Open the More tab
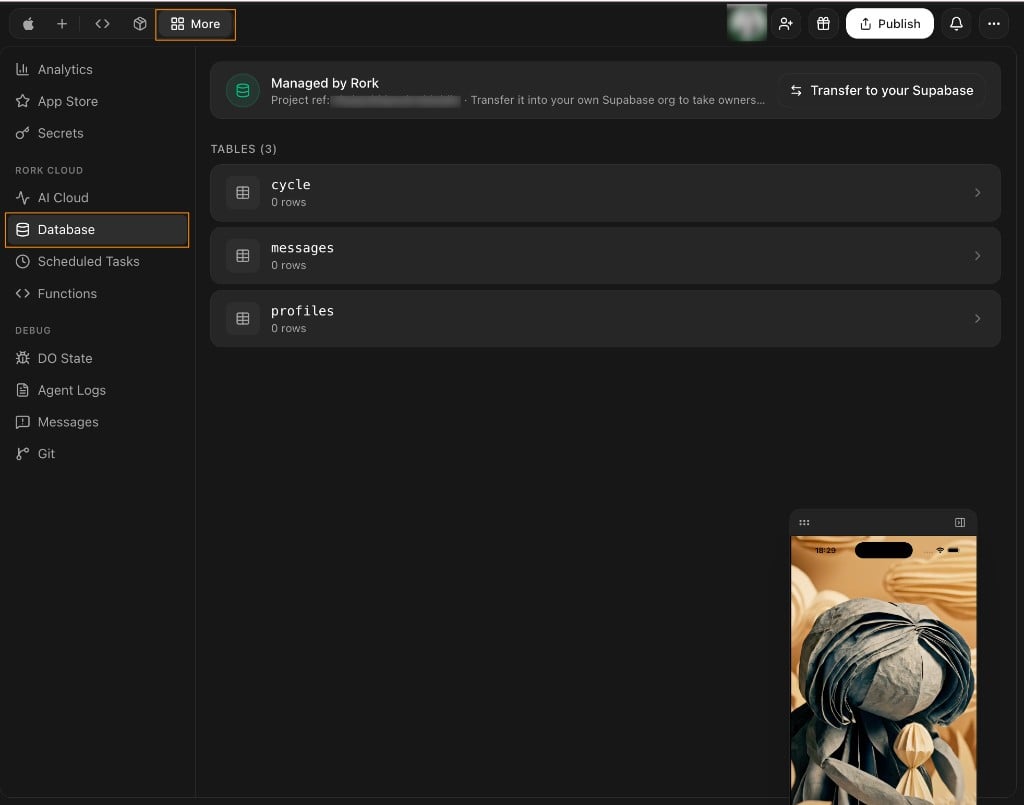 click(x=195, y=24)
